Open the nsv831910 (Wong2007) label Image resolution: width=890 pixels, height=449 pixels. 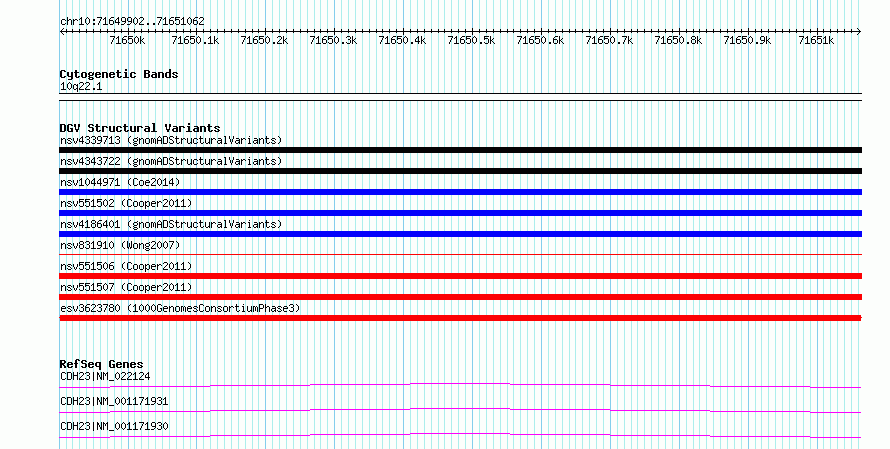coord(120,245)
